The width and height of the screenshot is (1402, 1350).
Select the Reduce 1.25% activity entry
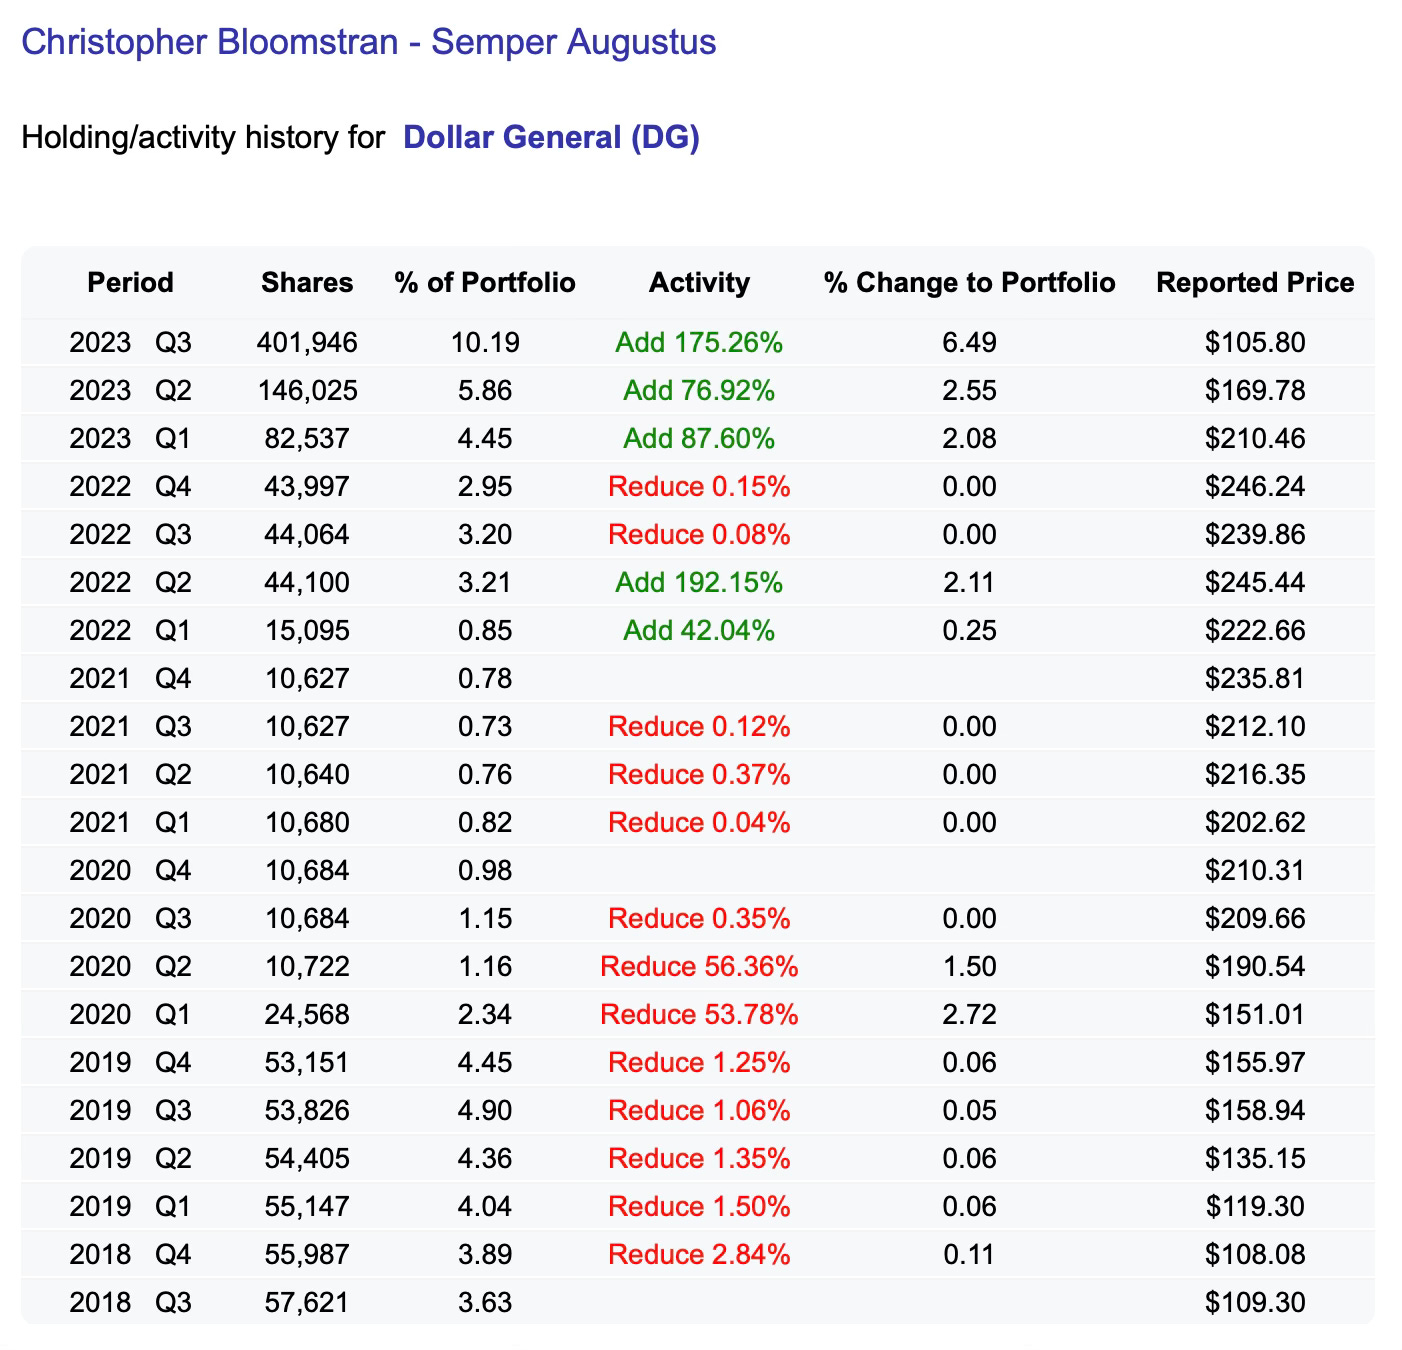point(699,1063)
